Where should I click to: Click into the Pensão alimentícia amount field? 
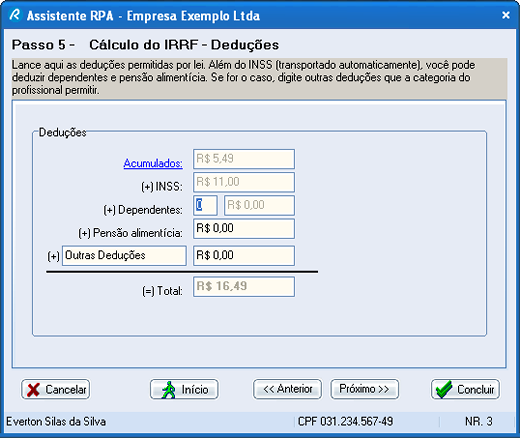(x=244, y=229)
